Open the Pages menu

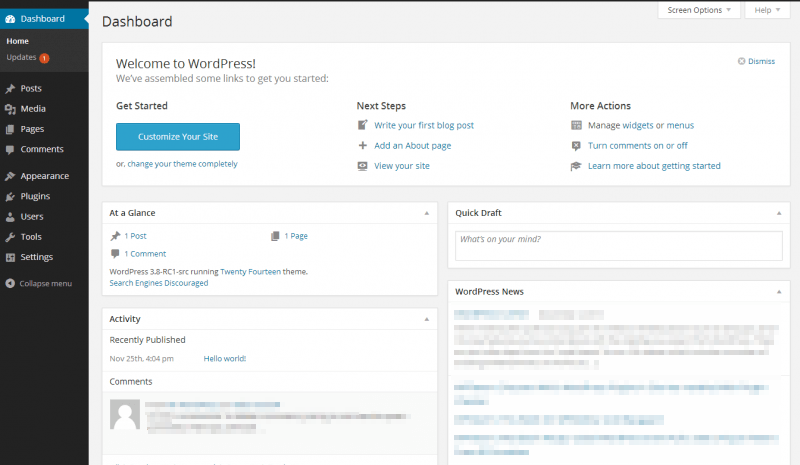click(x=32, y=129)
